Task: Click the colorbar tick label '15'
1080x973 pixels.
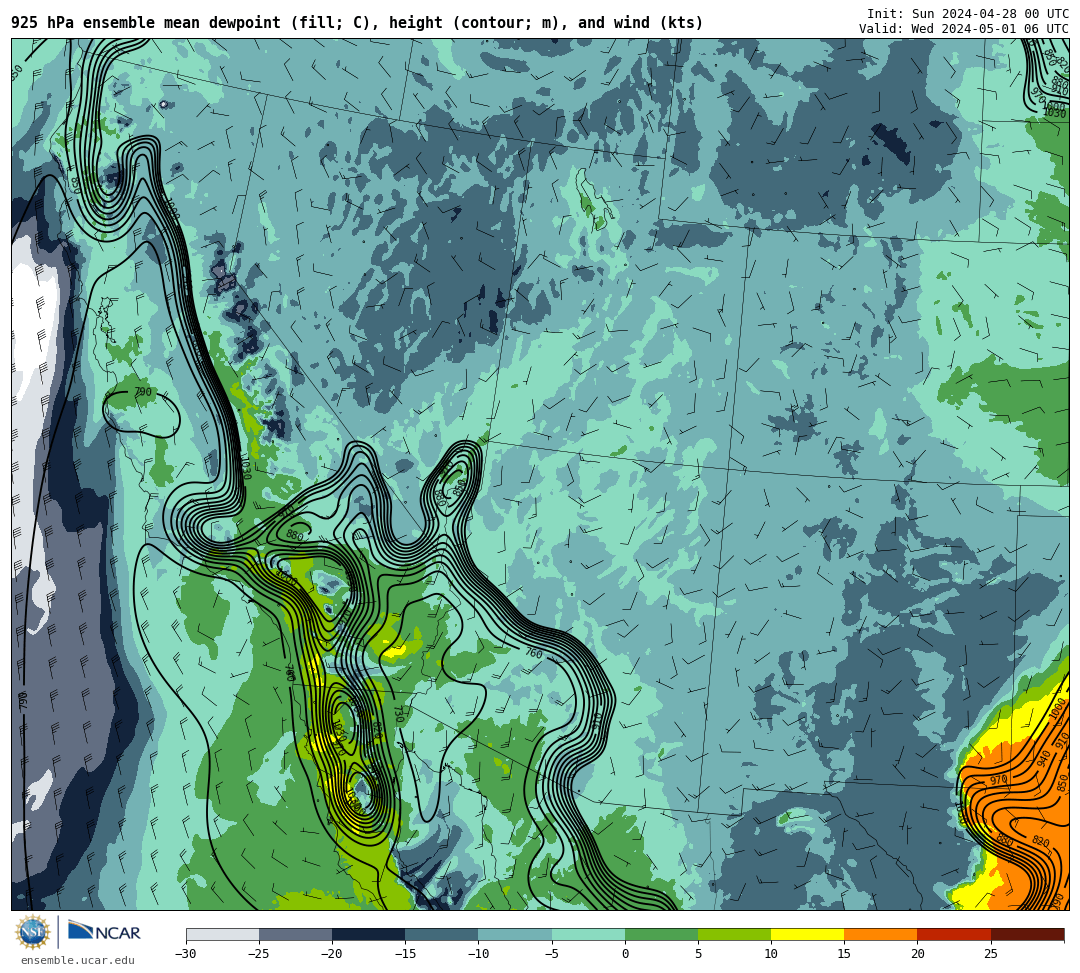Action: pos(844,954)
